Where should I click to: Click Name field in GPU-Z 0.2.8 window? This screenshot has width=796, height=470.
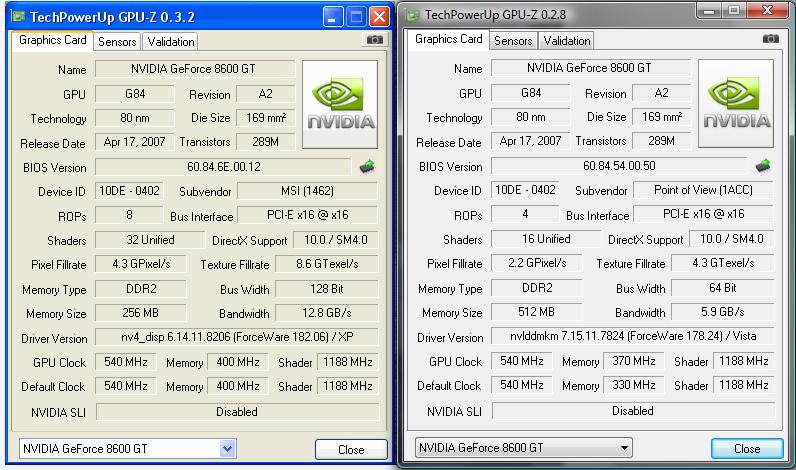click(x=590, y=68)
